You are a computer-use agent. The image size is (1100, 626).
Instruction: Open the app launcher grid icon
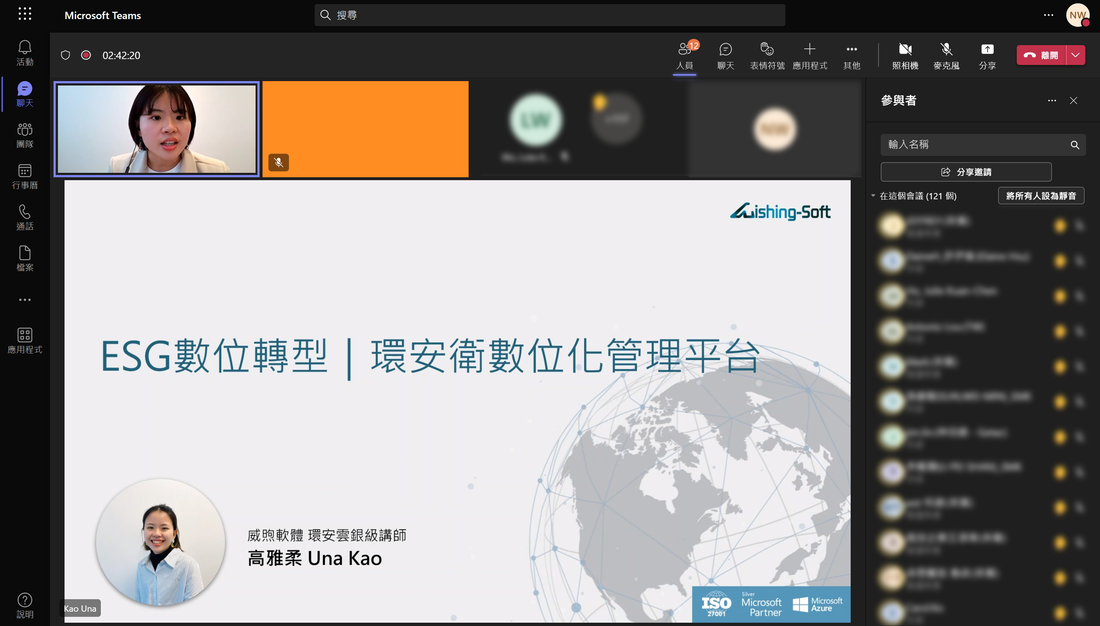(x=25, y=13)
